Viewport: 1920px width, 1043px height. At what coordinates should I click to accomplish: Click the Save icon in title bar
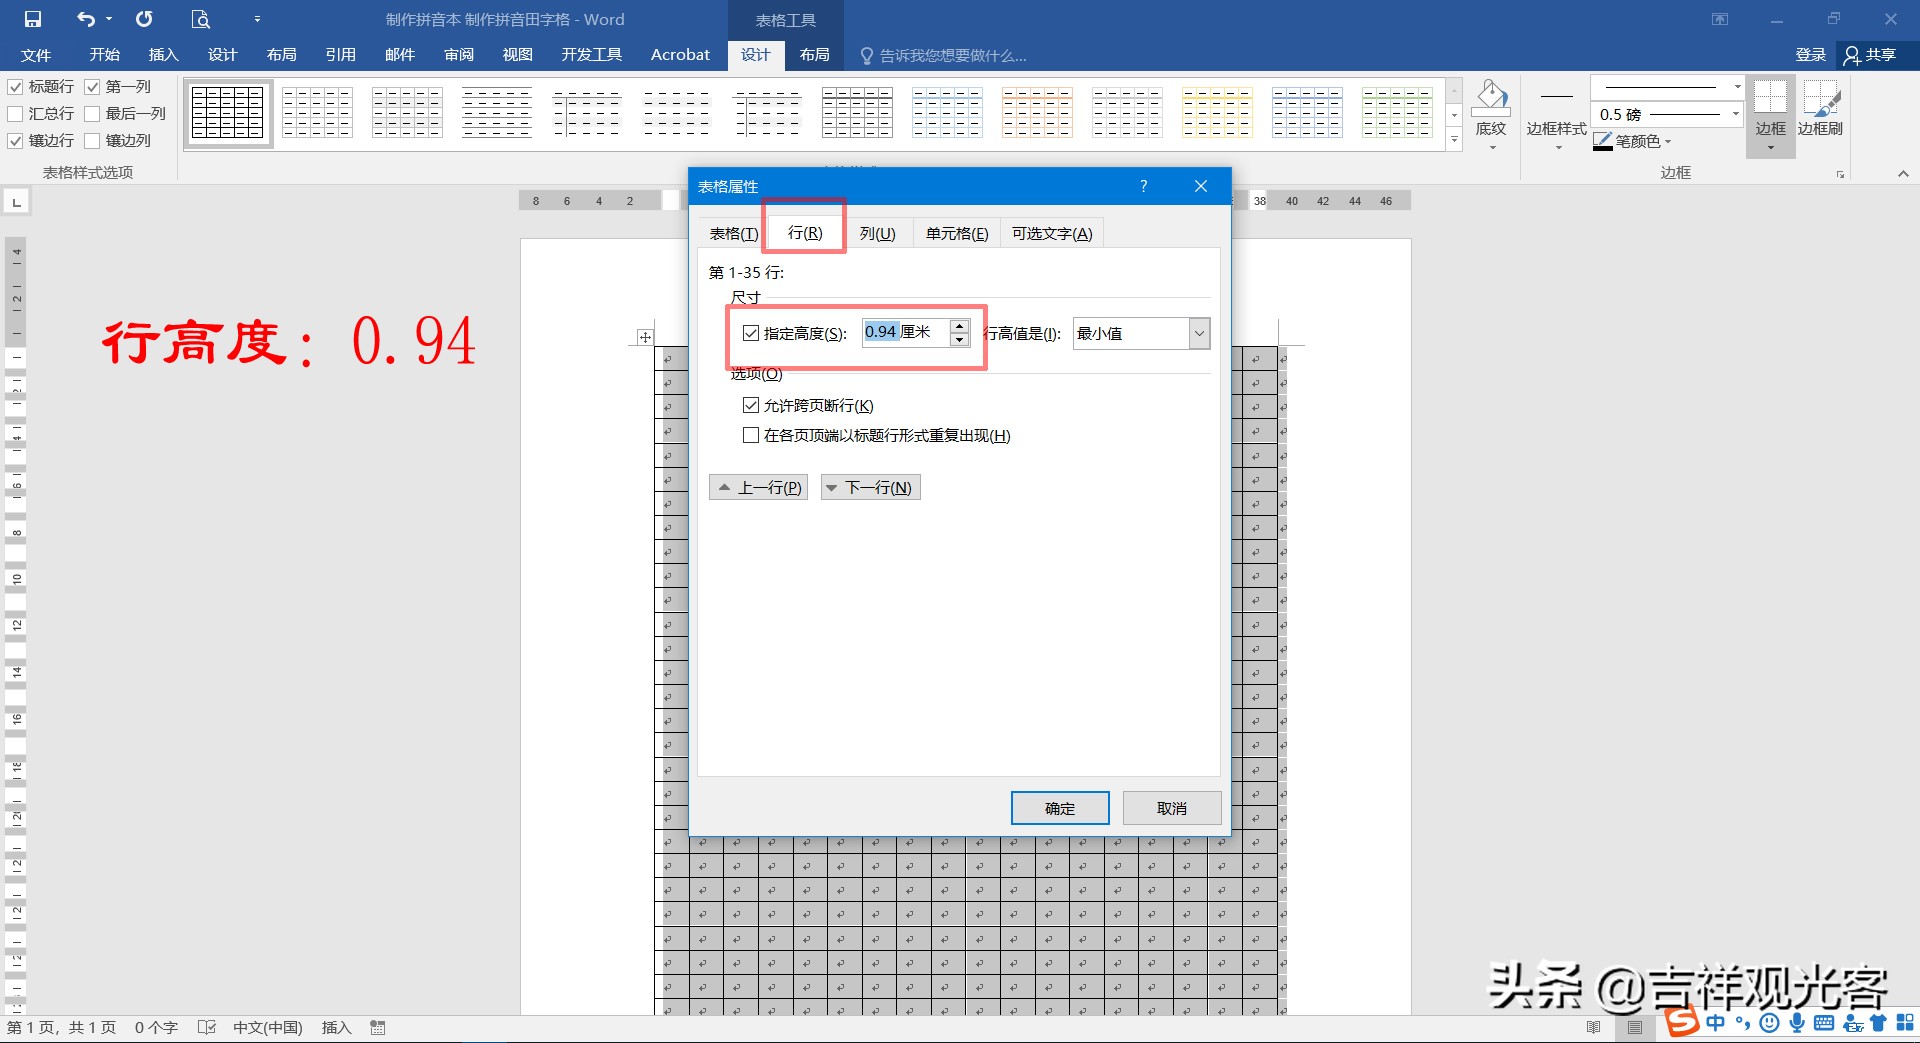(33, 19)
